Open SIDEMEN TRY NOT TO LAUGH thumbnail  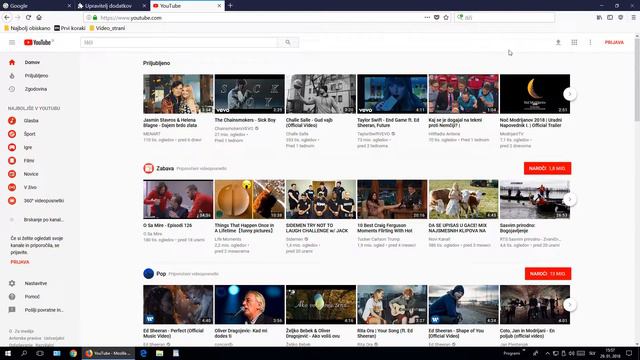pos(321,199)
